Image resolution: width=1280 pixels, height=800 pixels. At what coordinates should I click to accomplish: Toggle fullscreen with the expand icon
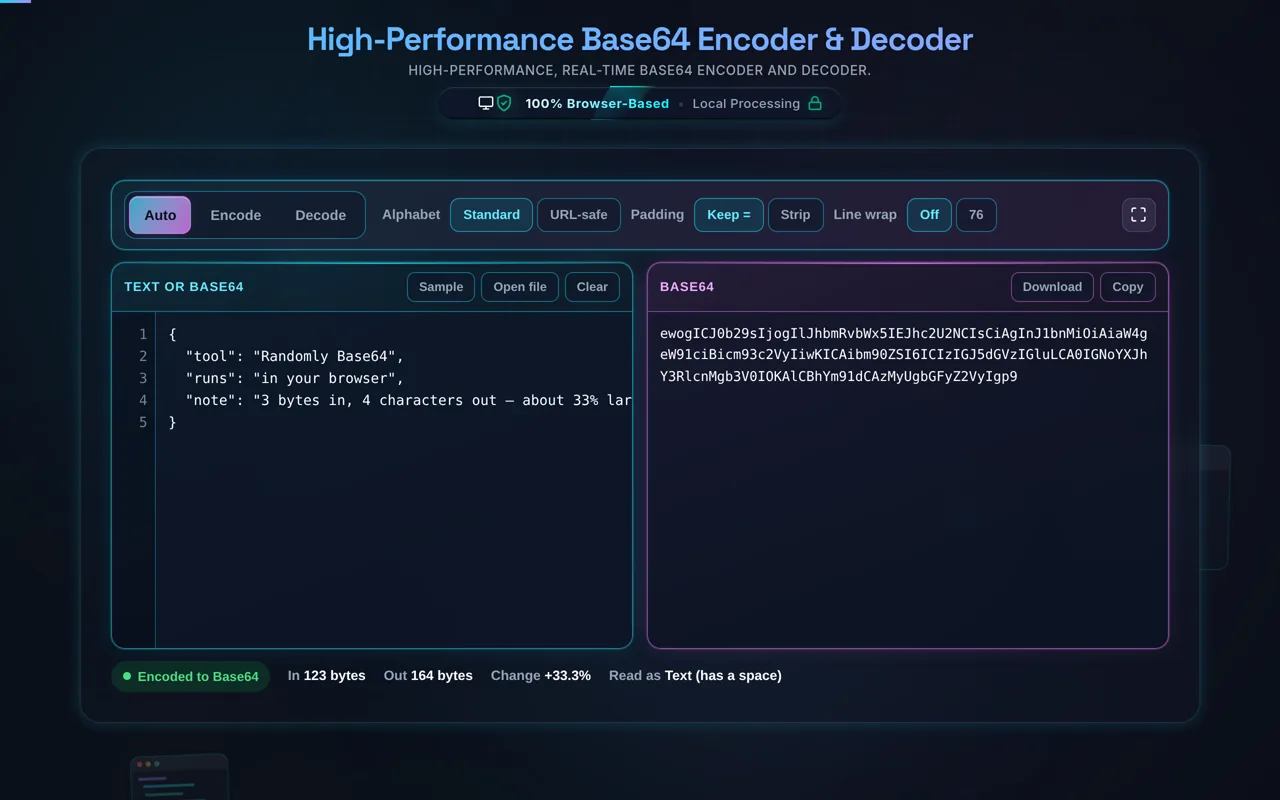[1138, 215]
